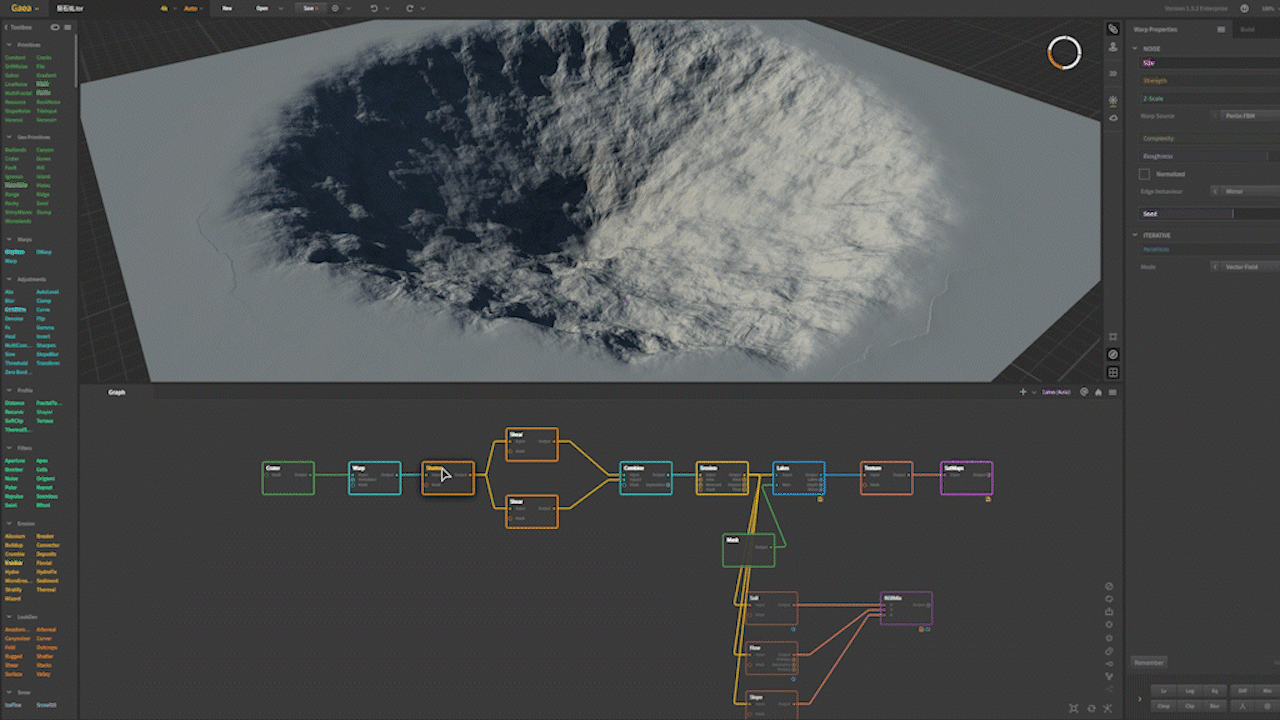Click the plus icon in the Graph bar

pyautogui.click(x=1023, y=392)
